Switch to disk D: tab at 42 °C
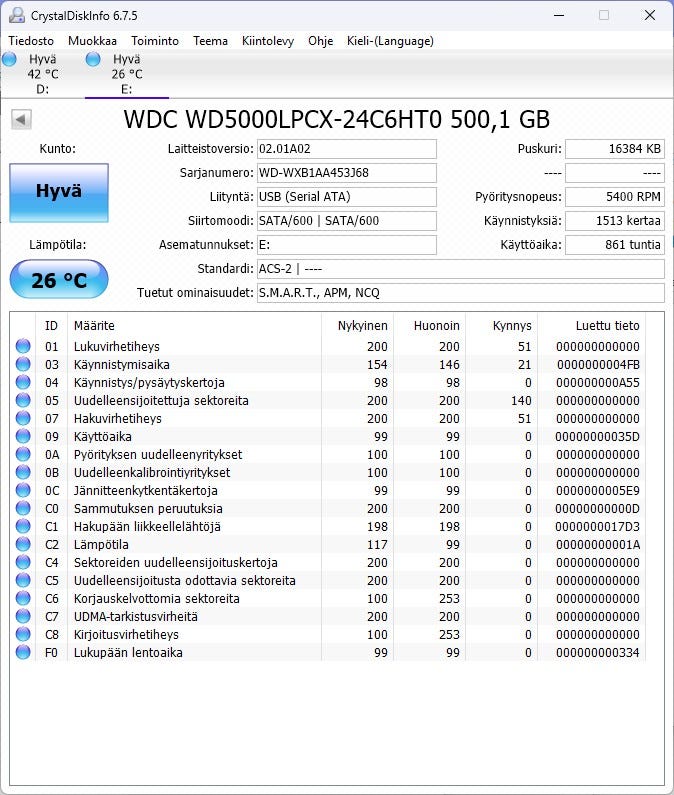Screen dimensions: 674x795 [x=43, y=74]
